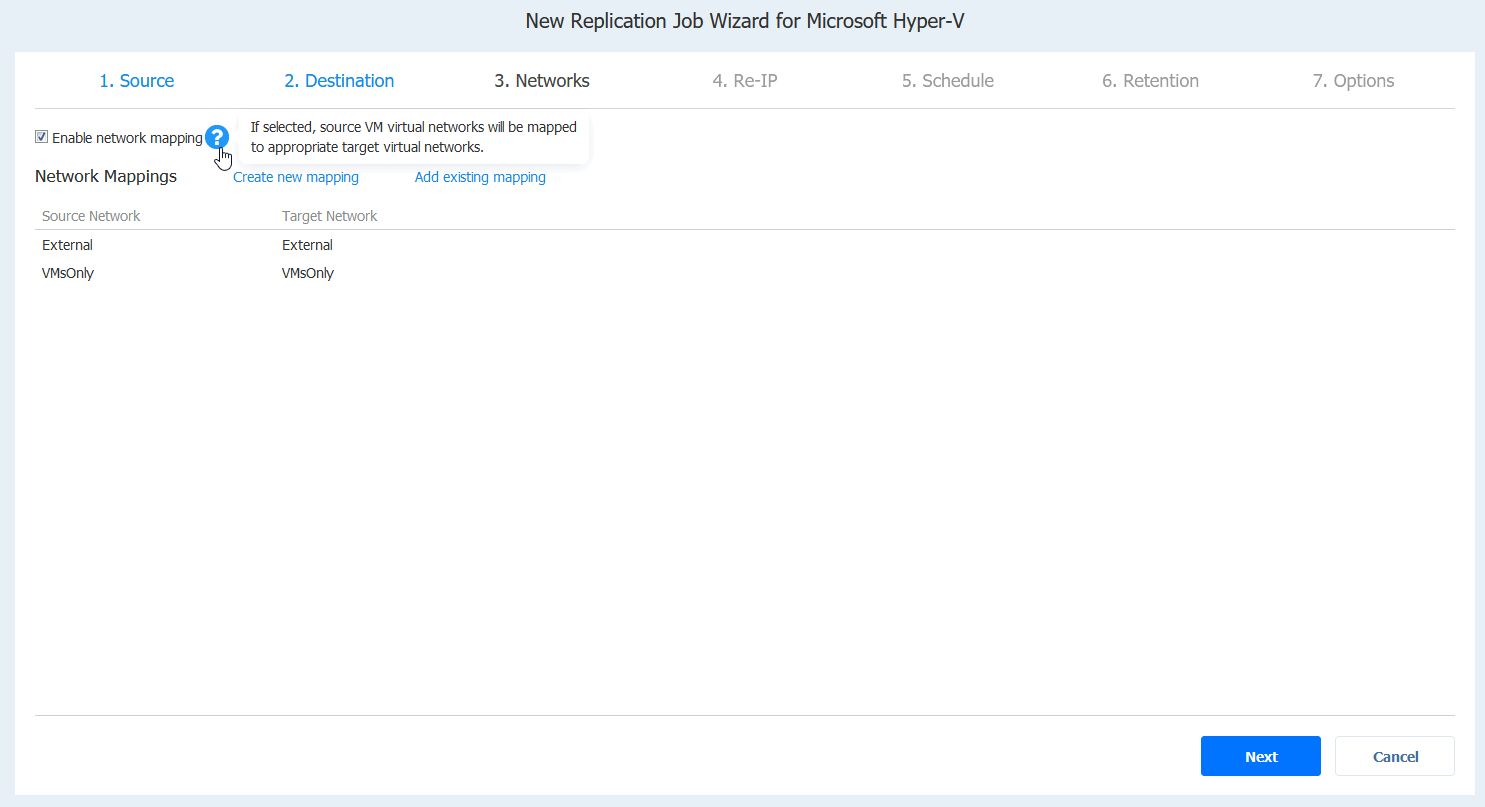Go to the 1. Source step
Image resolution: width=1485 pixels, height=807 pixels.
(x=137, y=81)
